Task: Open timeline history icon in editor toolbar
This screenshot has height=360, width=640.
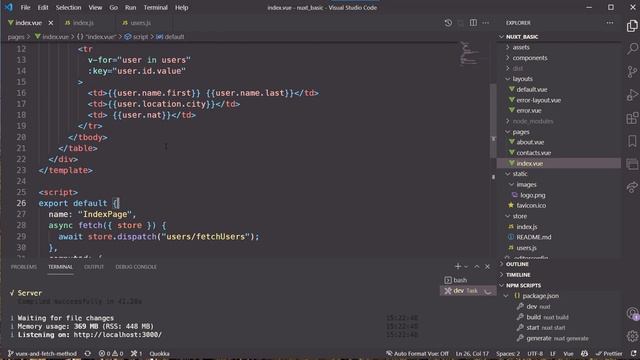Action: click(448, 23)
